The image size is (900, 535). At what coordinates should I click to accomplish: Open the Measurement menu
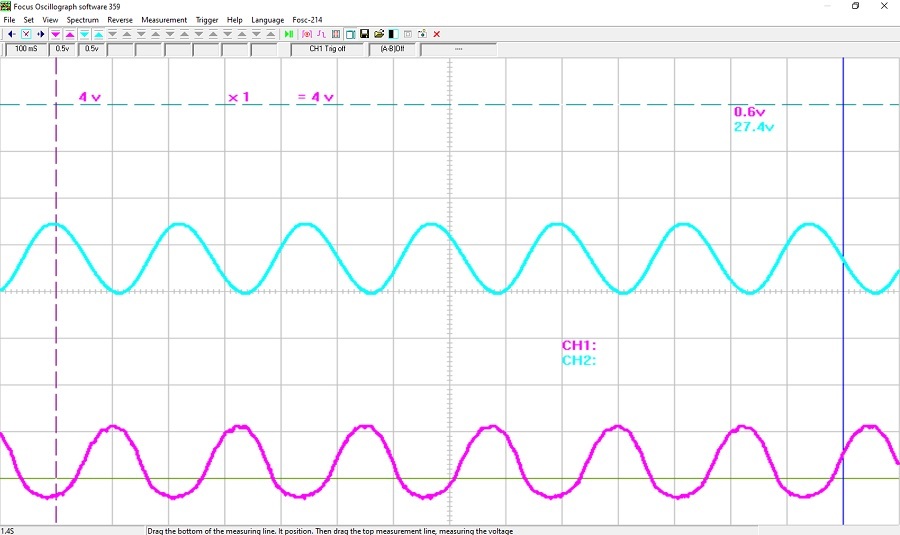[x=164, y=20]
